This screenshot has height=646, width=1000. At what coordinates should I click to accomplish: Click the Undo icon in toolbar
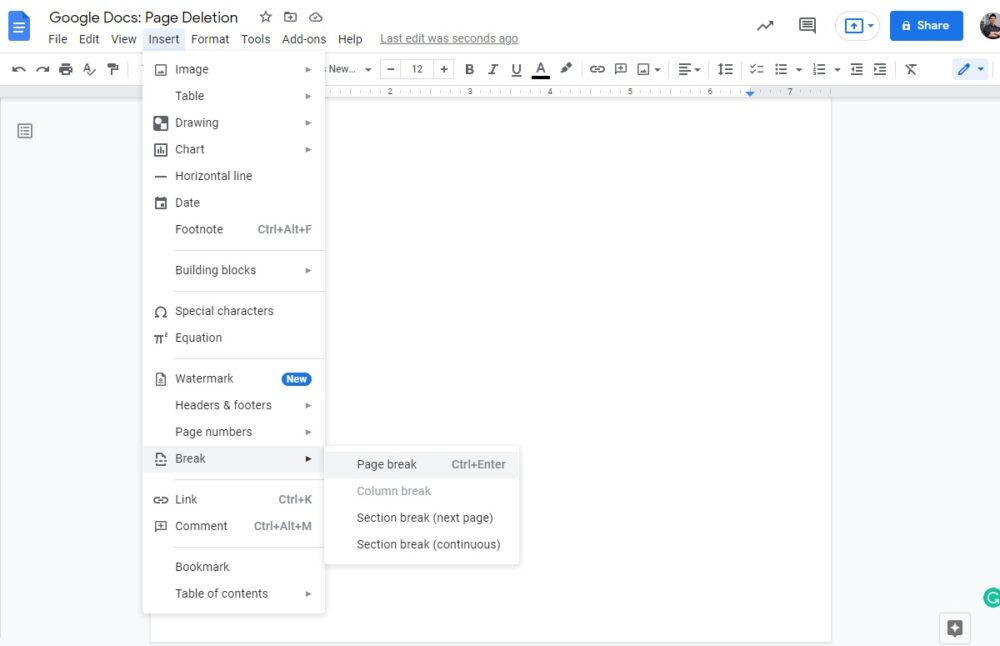[18, 69]
